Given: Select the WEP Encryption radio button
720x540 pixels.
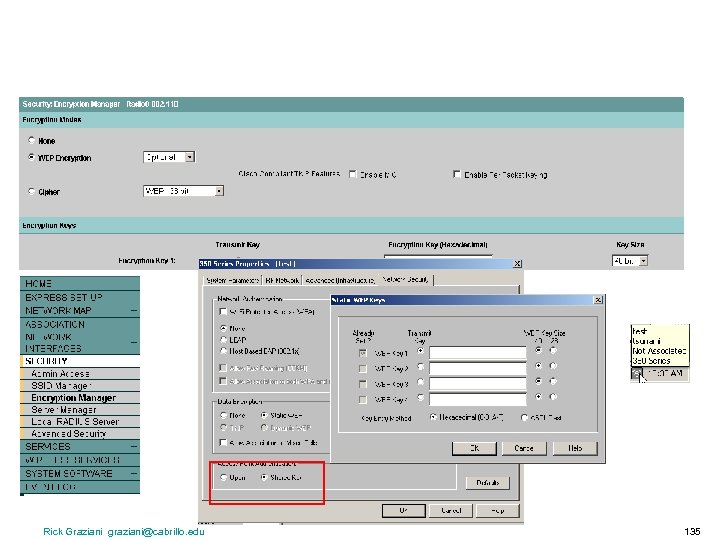Looking at the screenshot, I should pyautogui.click(x=31, y=157).
